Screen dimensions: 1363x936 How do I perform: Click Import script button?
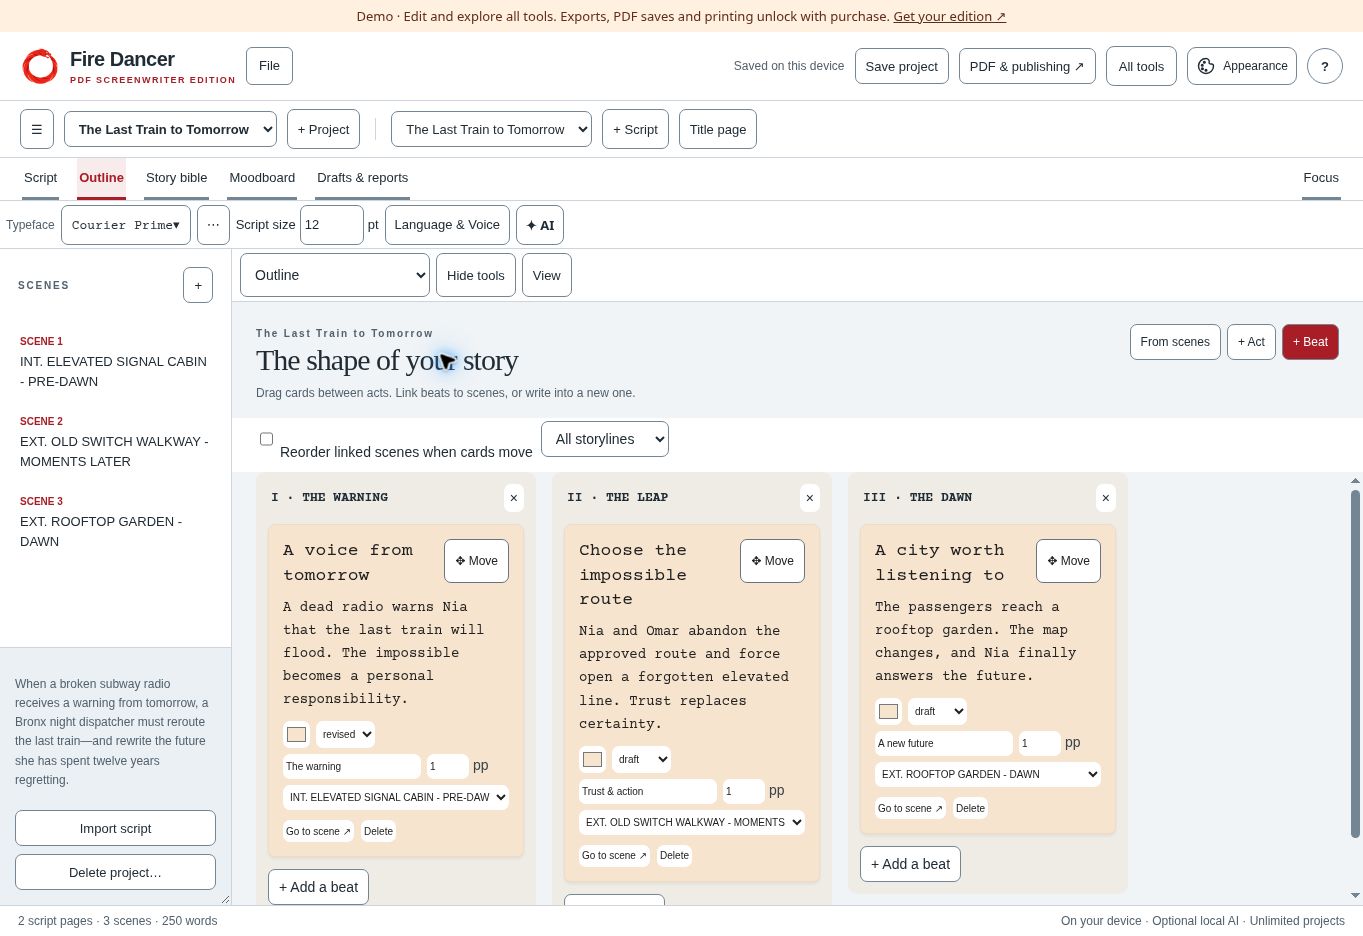click(x=115, y=828)
